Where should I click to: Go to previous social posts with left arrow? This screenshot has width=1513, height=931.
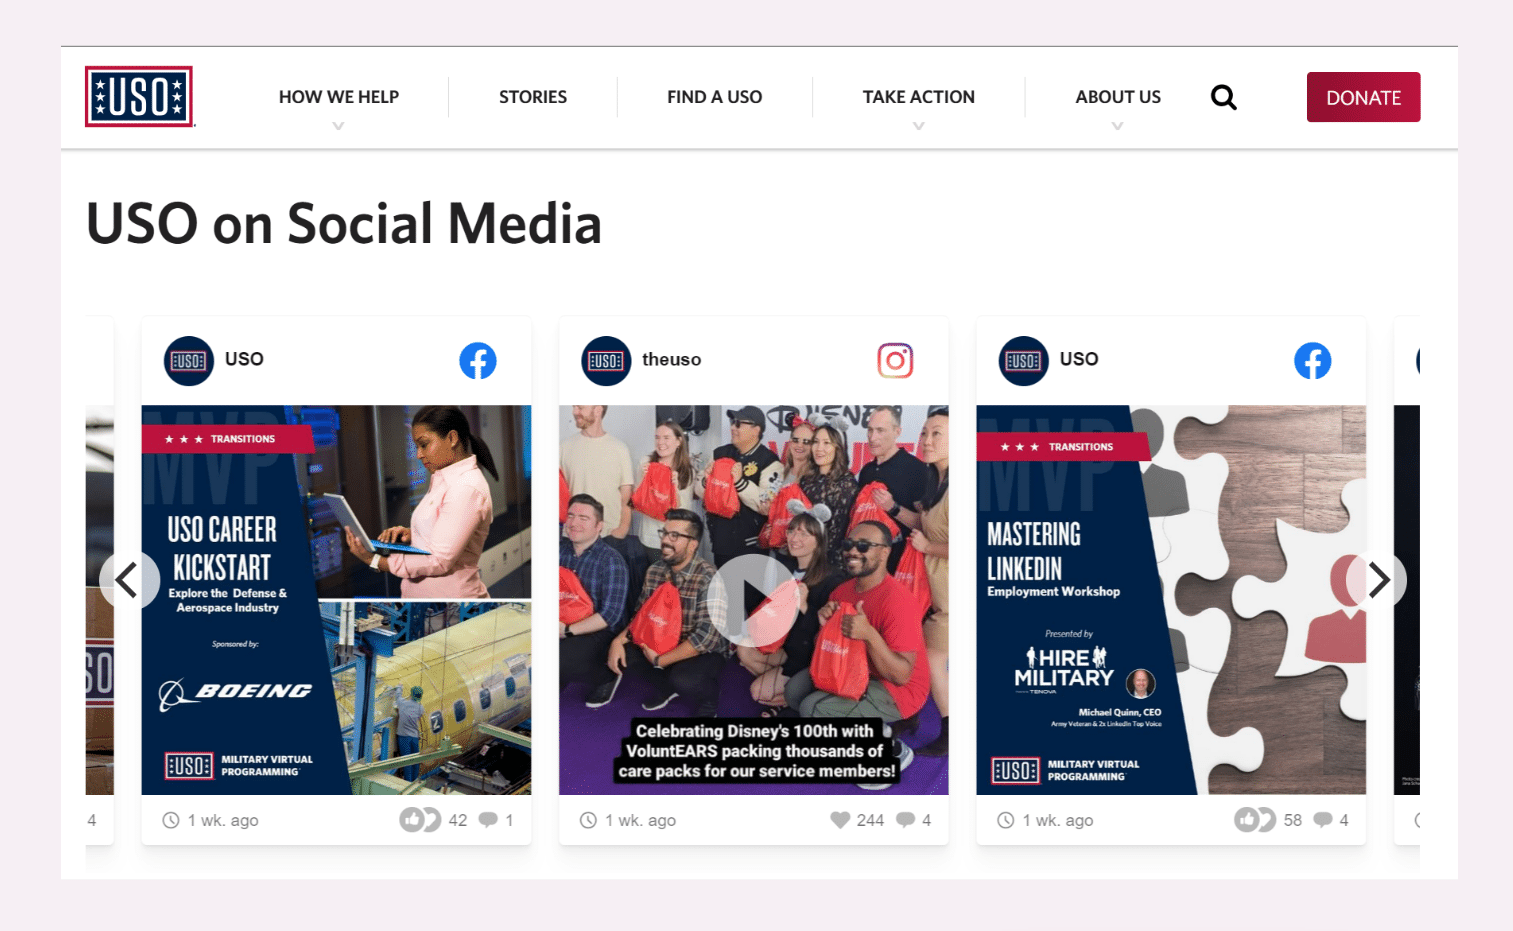coord(129,580)
